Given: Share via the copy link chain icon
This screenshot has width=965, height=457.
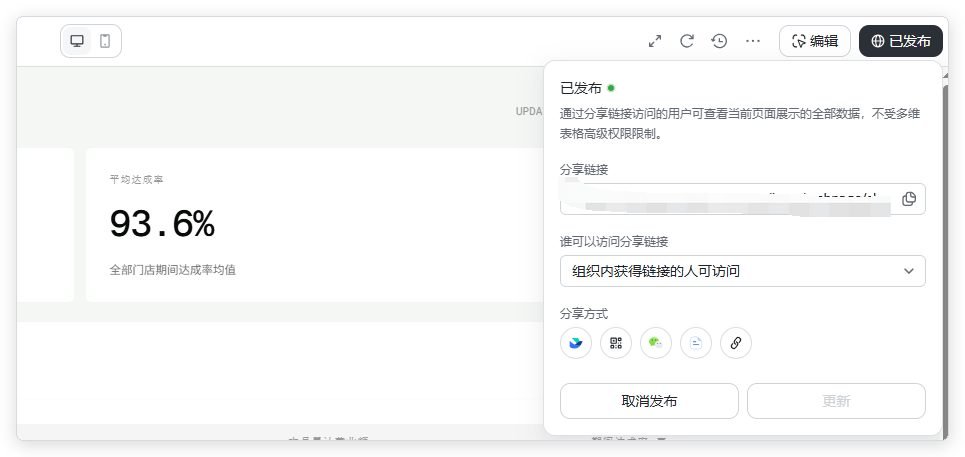Looking at the screenshot, I should tap(736, 343).
